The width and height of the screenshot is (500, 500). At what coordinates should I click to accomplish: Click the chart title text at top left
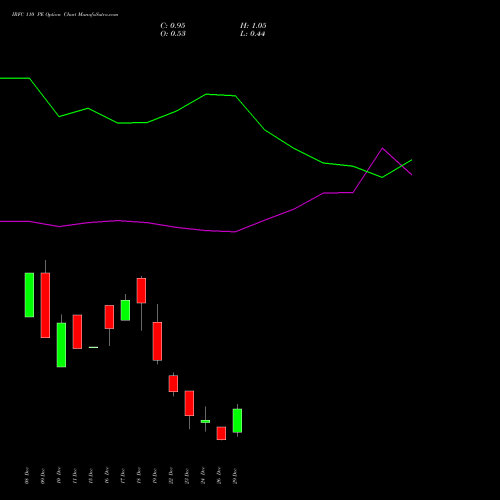65,15
